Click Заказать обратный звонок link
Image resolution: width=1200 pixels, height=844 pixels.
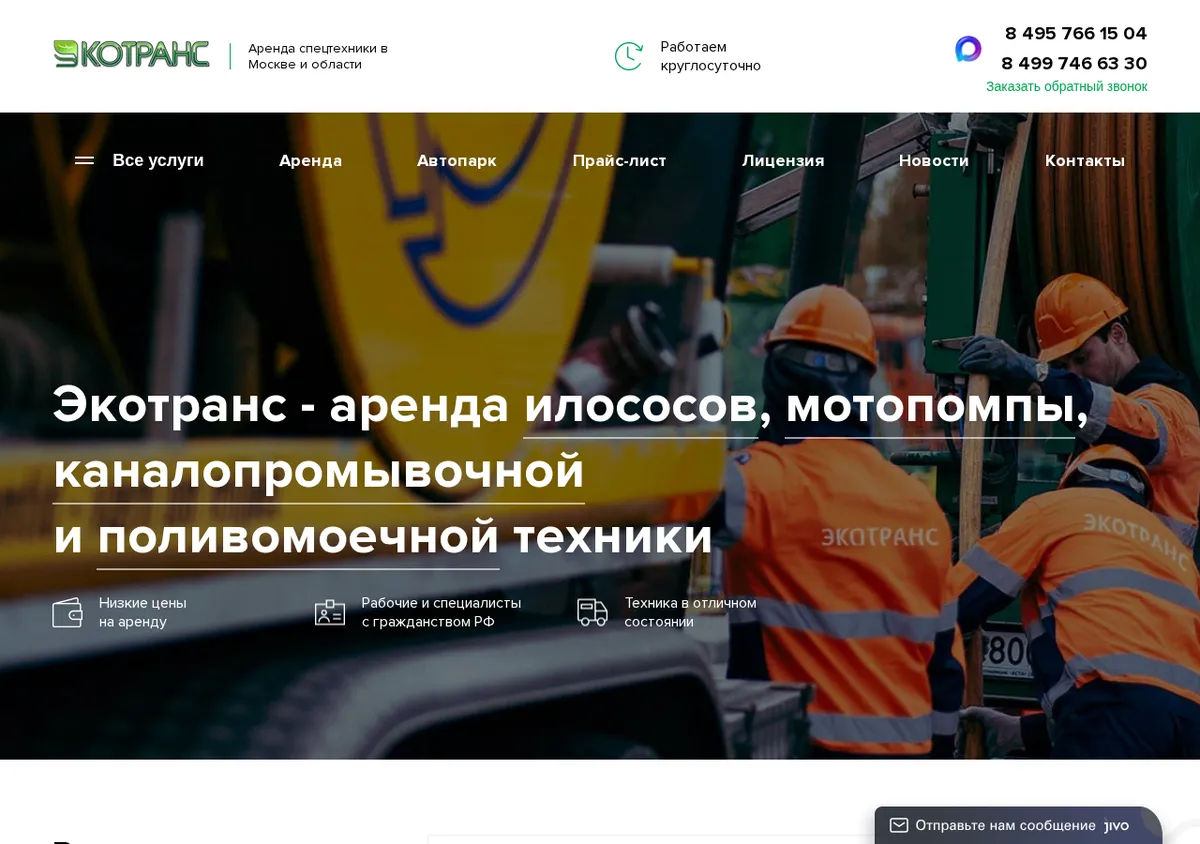coord(1067,87)
